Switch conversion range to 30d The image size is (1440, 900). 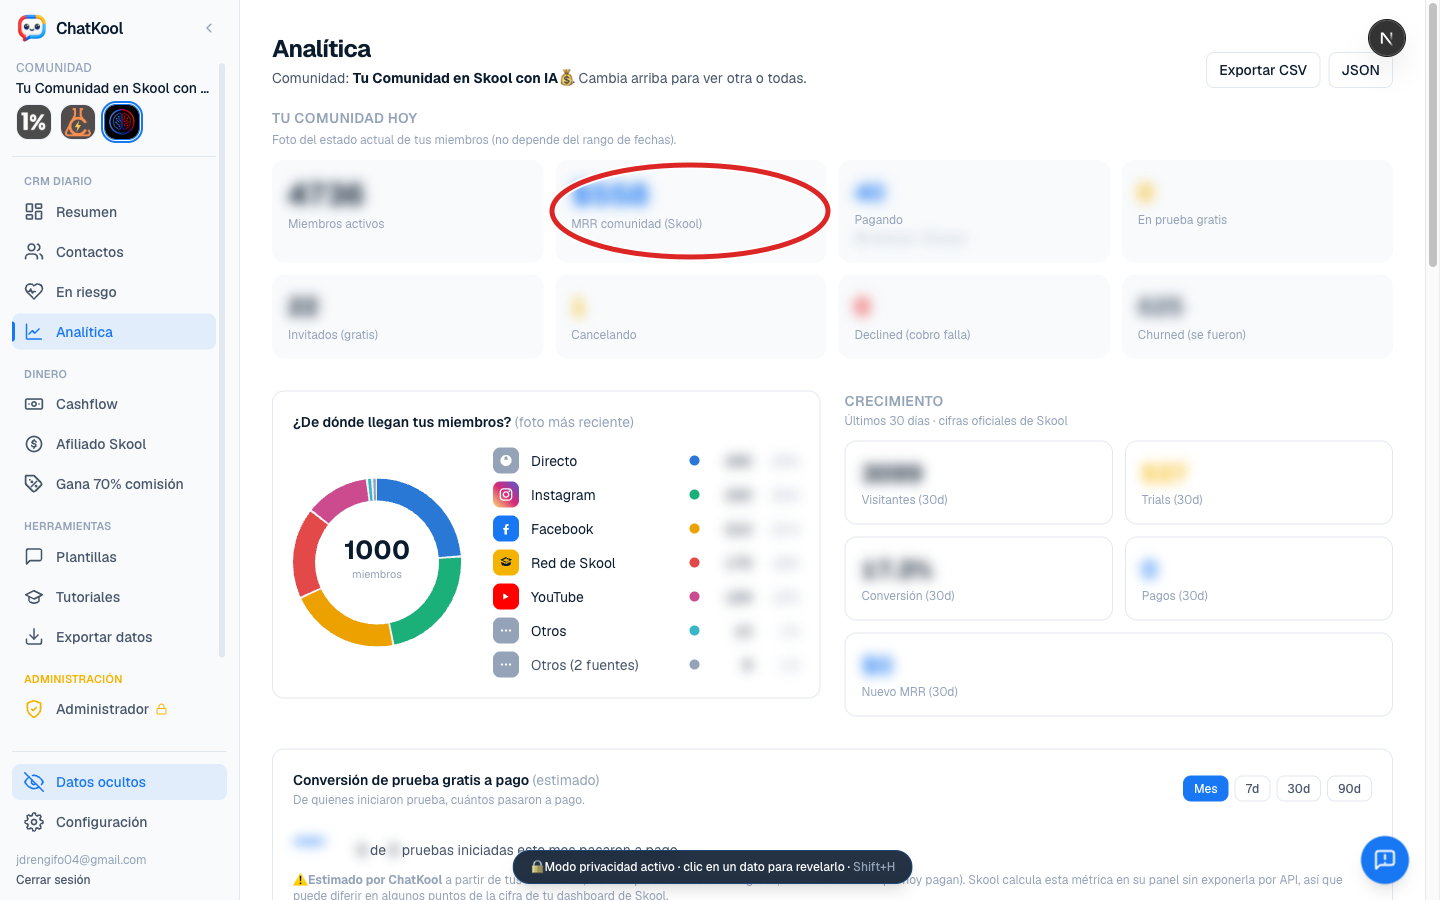coord(1299,789)
